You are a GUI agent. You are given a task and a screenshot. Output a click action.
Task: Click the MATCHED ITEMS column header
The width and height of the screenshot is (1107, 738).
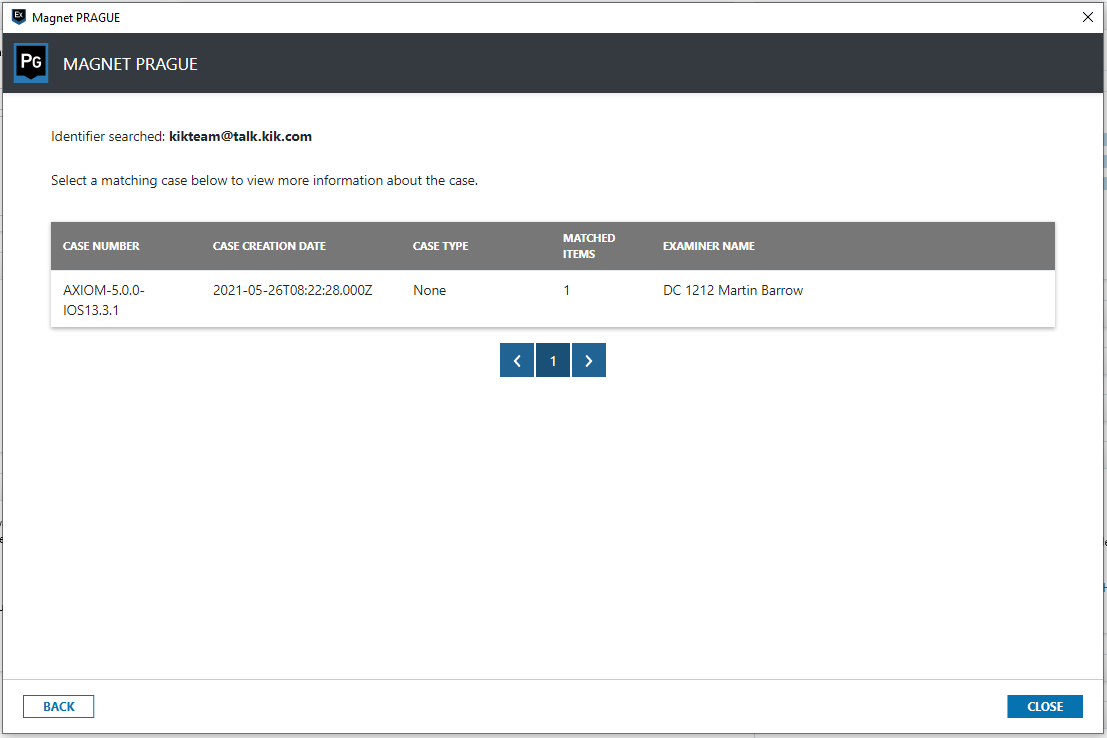coord(589,246)
